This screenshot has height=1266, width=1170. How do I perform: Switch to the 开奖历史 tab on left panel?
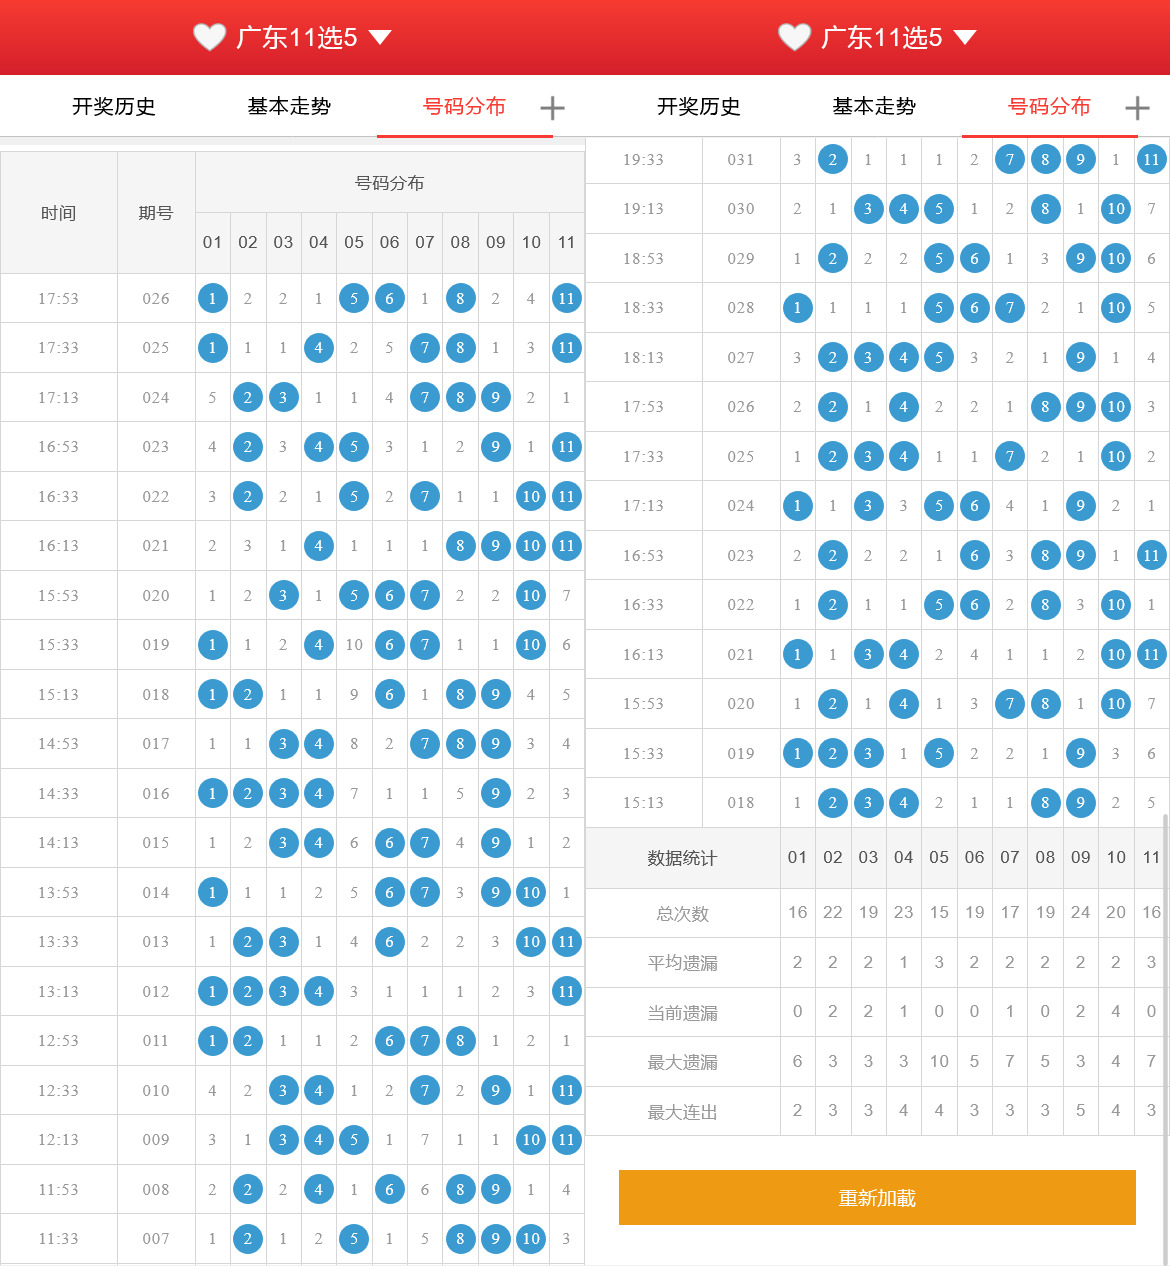[x=113, y=107]
